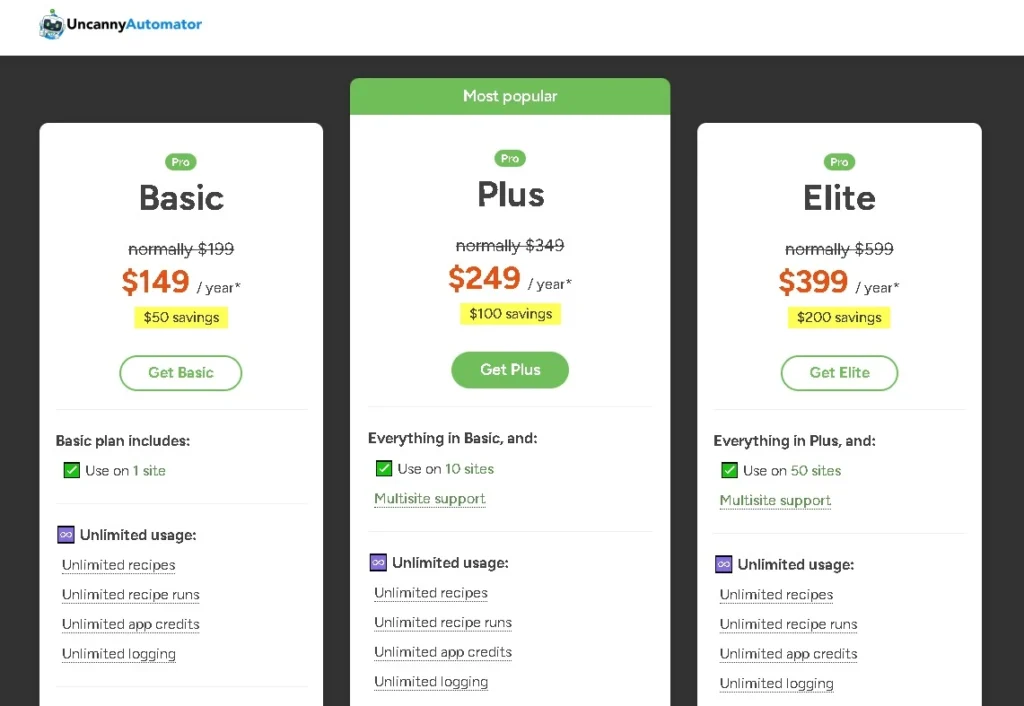The image size is (1024, 706).
Task: Click the Uncanny Automator robot logo
Action: click(x=52, y=24)
